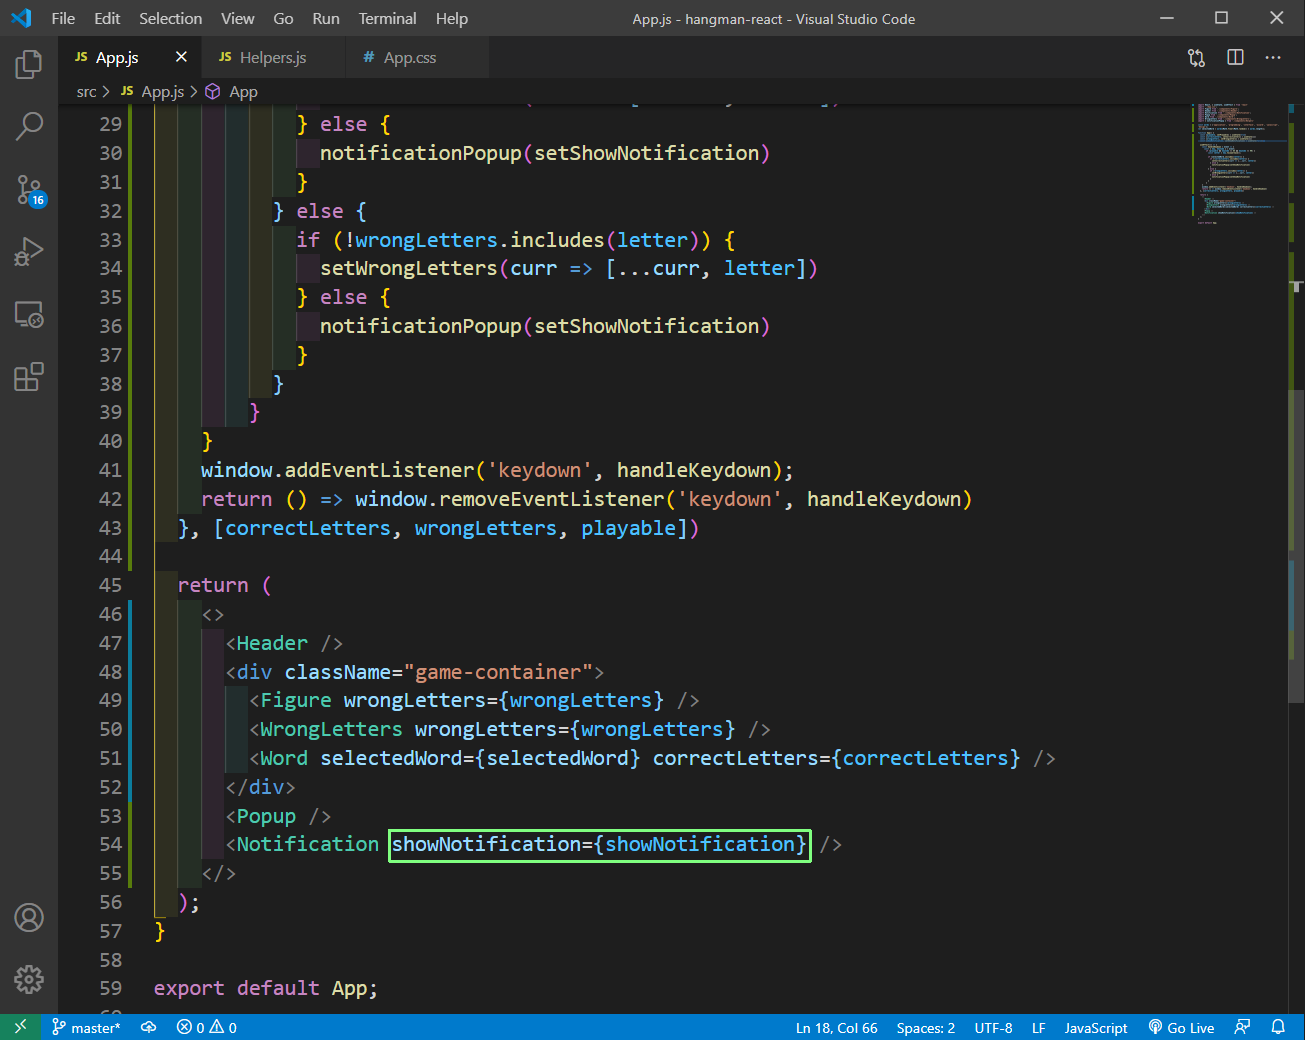
Task: Open the Edit menu
Action: (107, 18)
